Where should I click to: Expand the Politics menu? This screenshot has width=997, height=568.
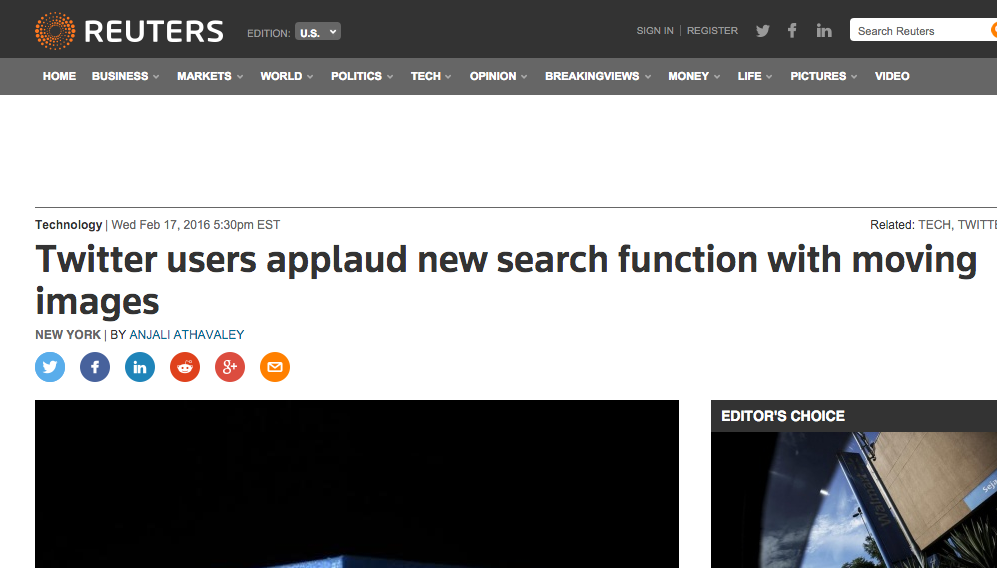(362, 76)
